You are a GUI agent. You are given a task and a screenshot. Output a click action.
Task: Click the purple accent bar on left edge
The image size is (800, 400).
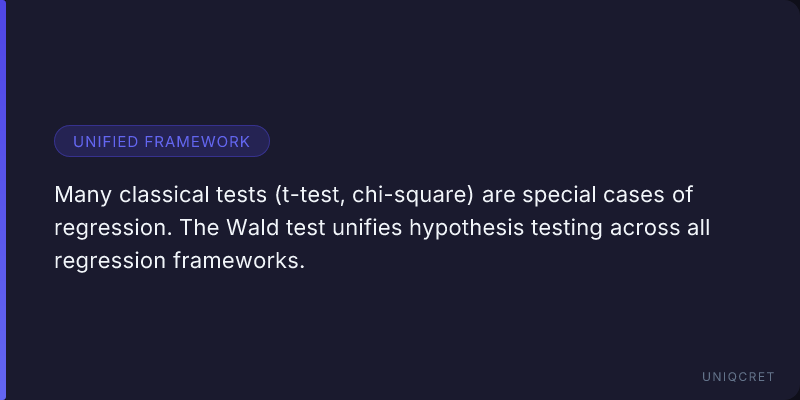tap(3, 200)
